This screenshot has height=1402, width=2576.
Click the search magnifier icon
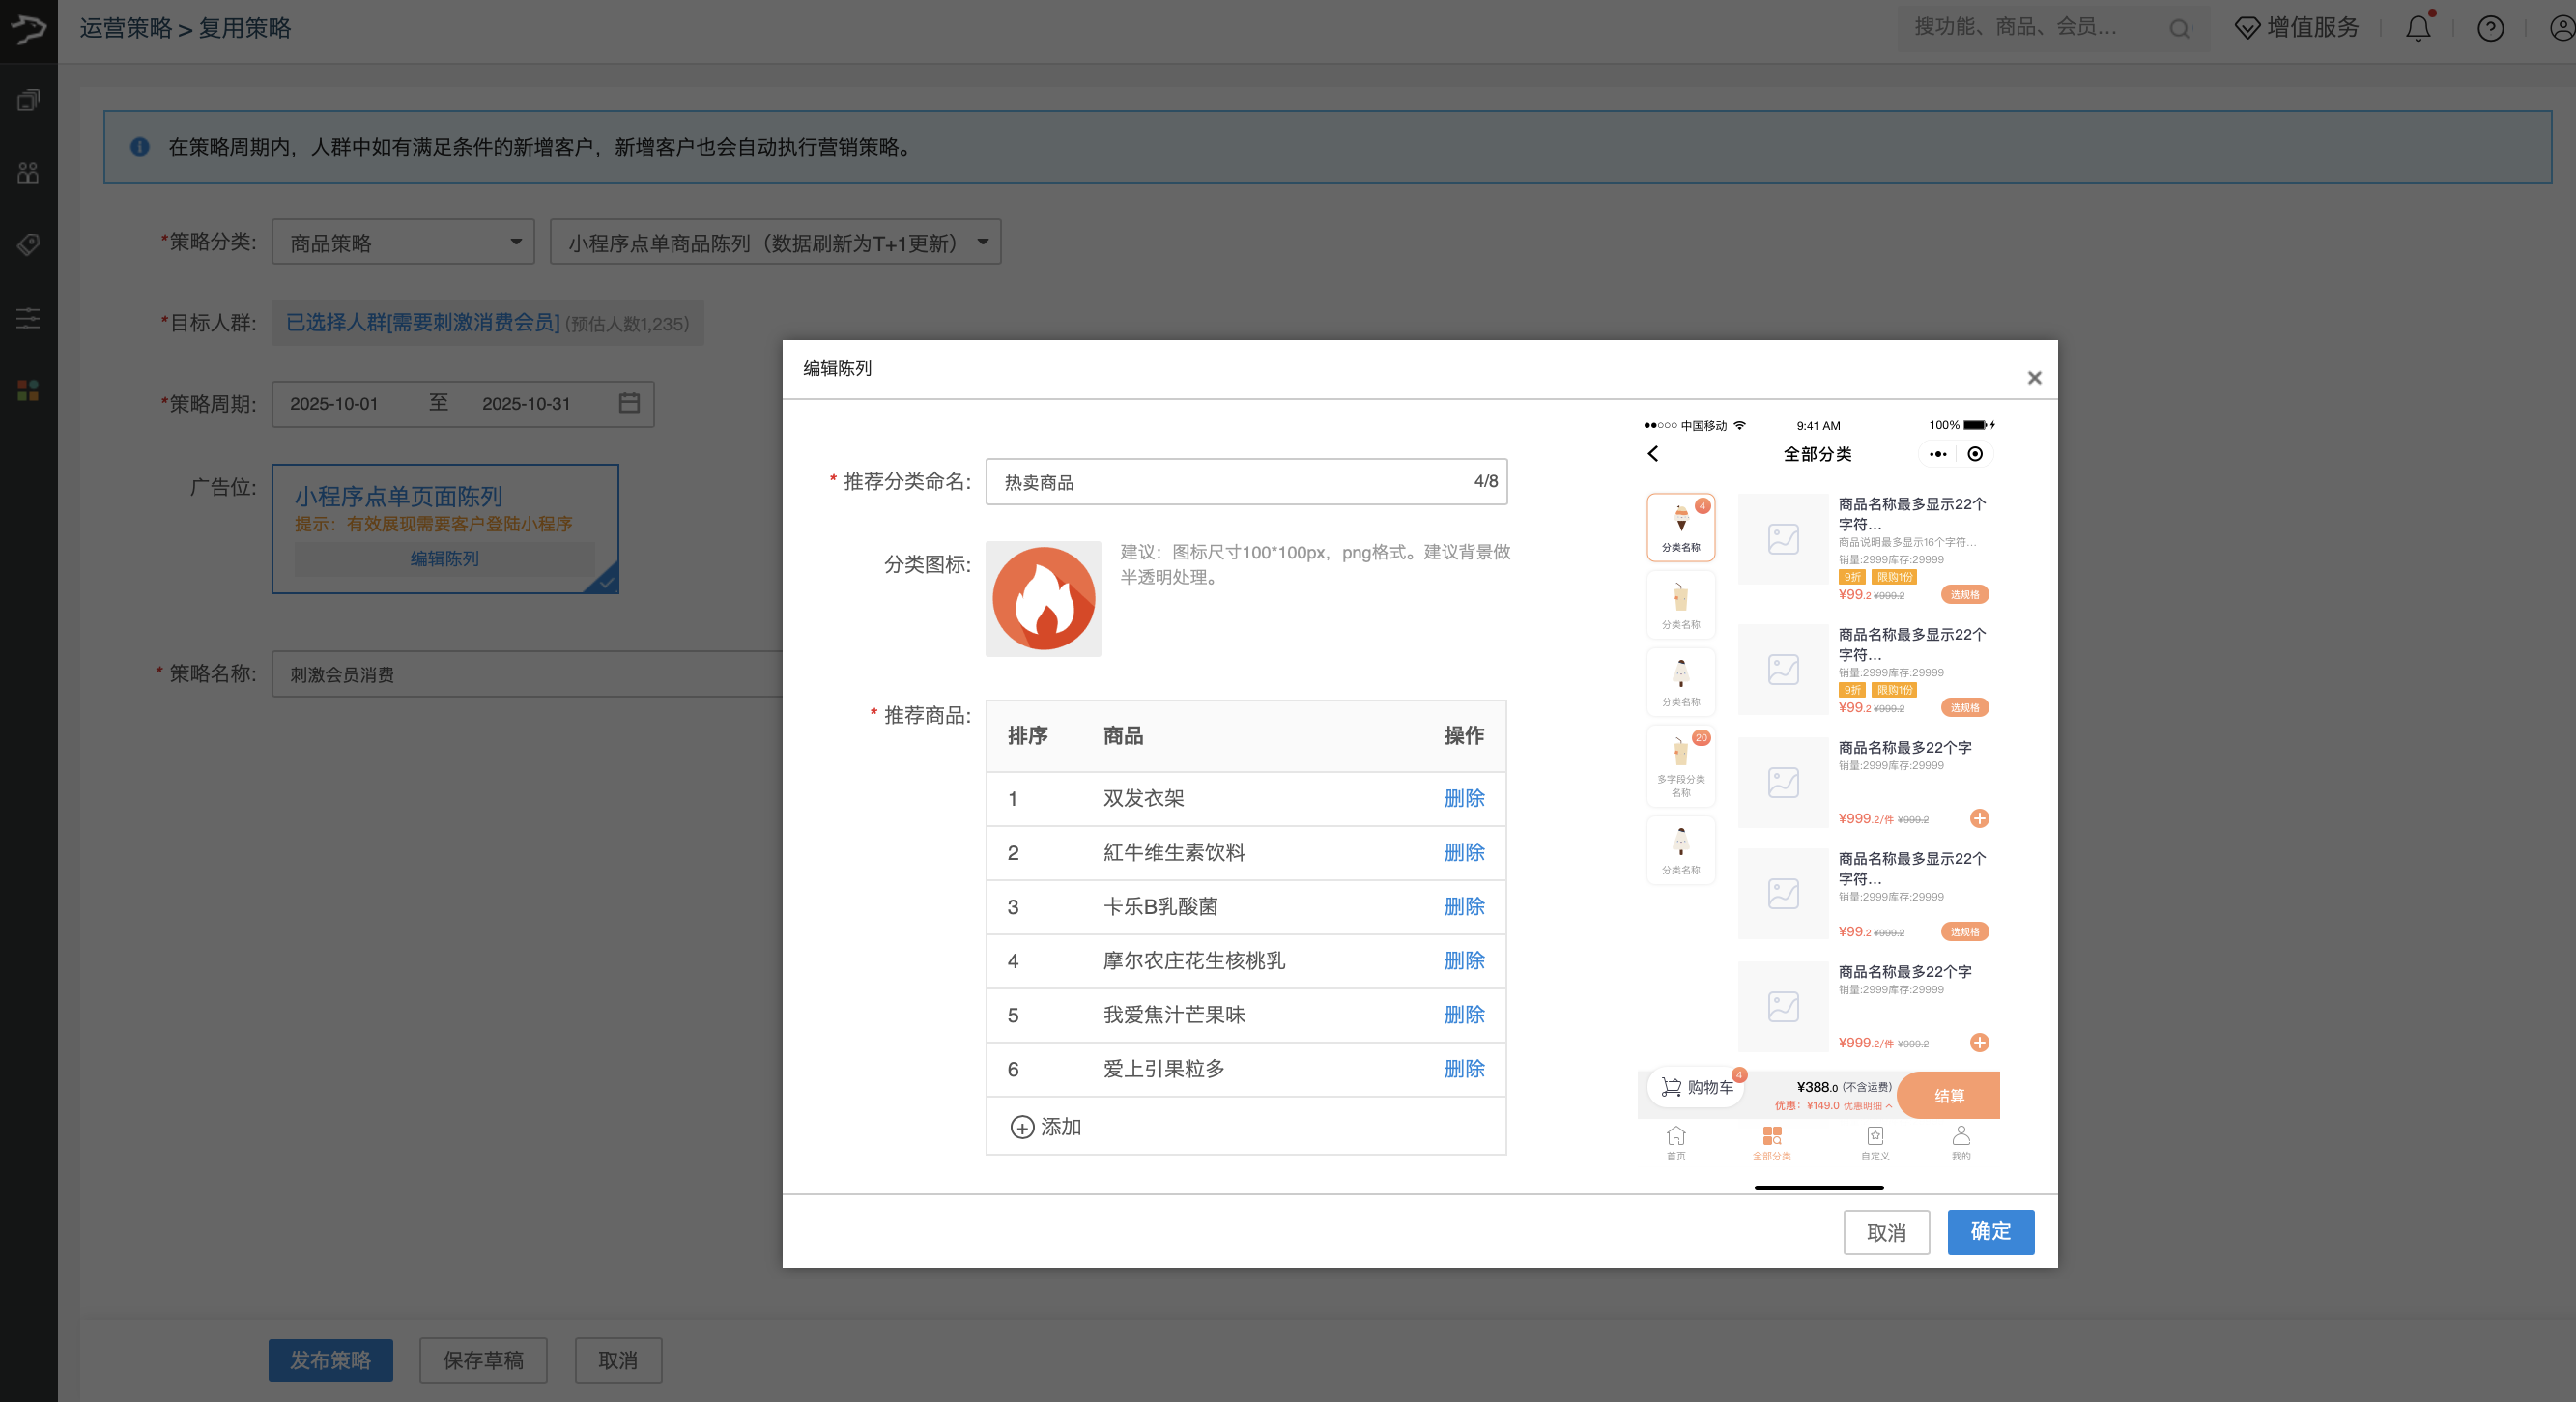pos(2179,29)
